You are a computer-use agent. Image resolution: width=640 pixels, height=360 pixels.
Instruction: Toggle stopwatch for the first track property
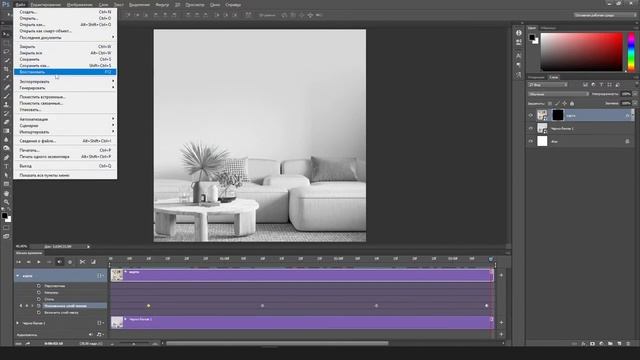pyautogui.click(x=39, y=286)
